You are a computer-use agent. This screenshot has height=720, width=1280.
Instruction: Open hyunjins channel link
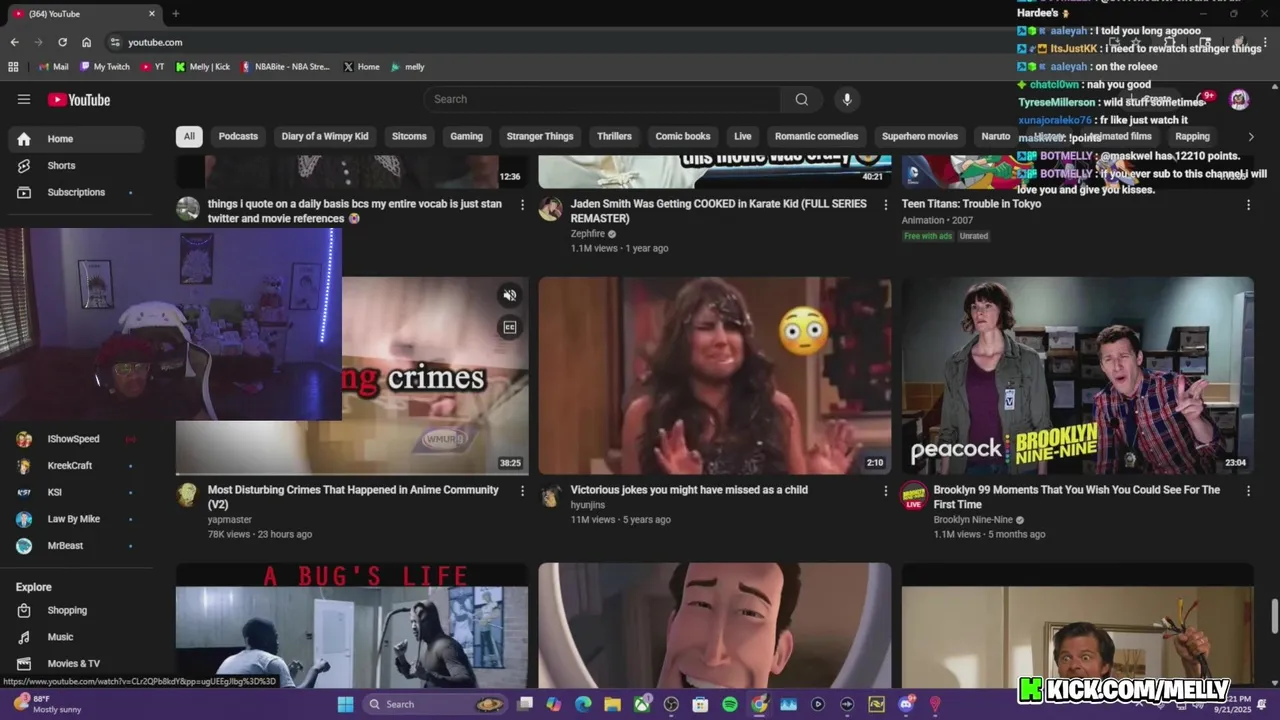click(588, 505)
